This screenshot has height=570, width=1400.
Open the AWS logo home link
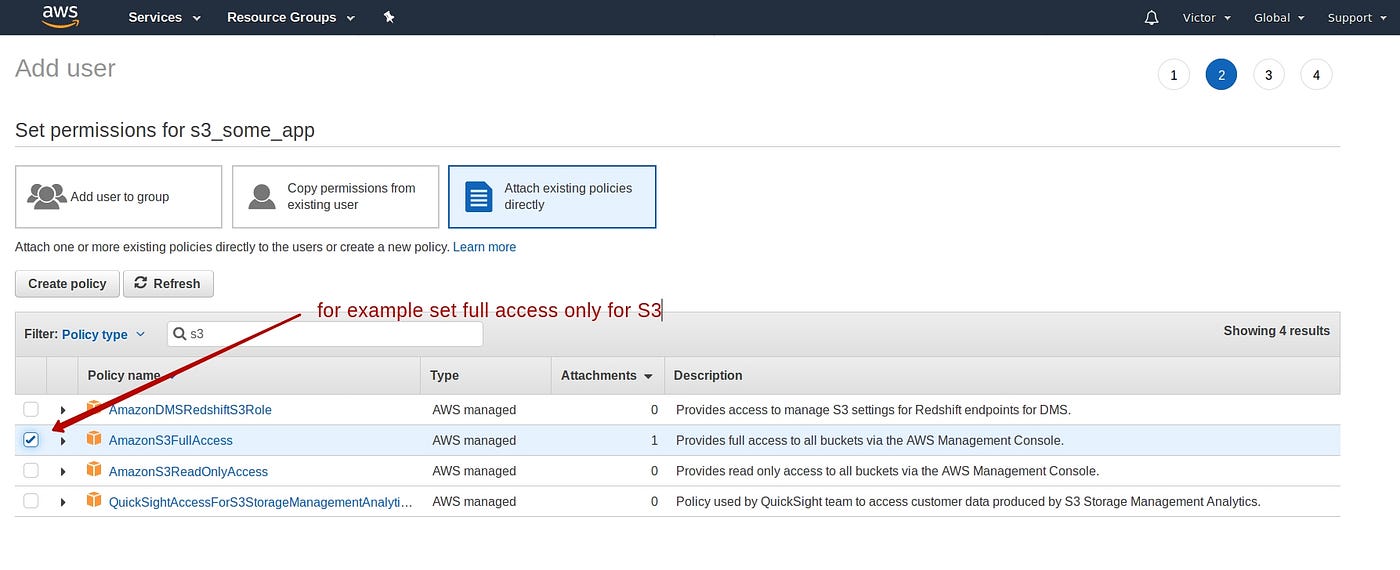60,17
